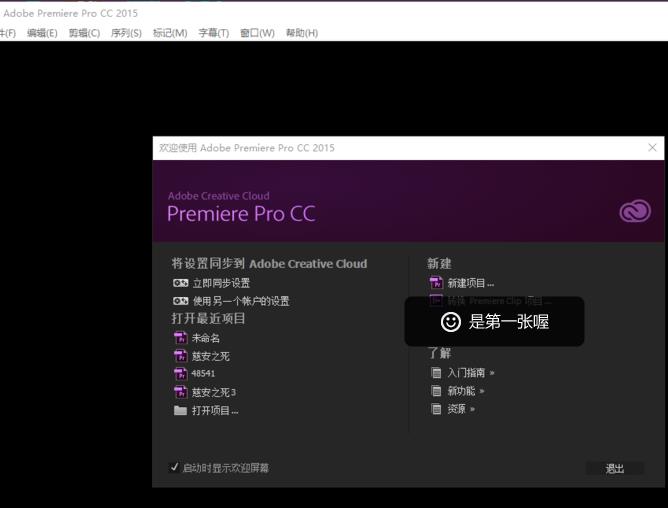Click project file icon next to 慈安之死3
Viewport: 668px width, 508px height.
pos(181,392)
